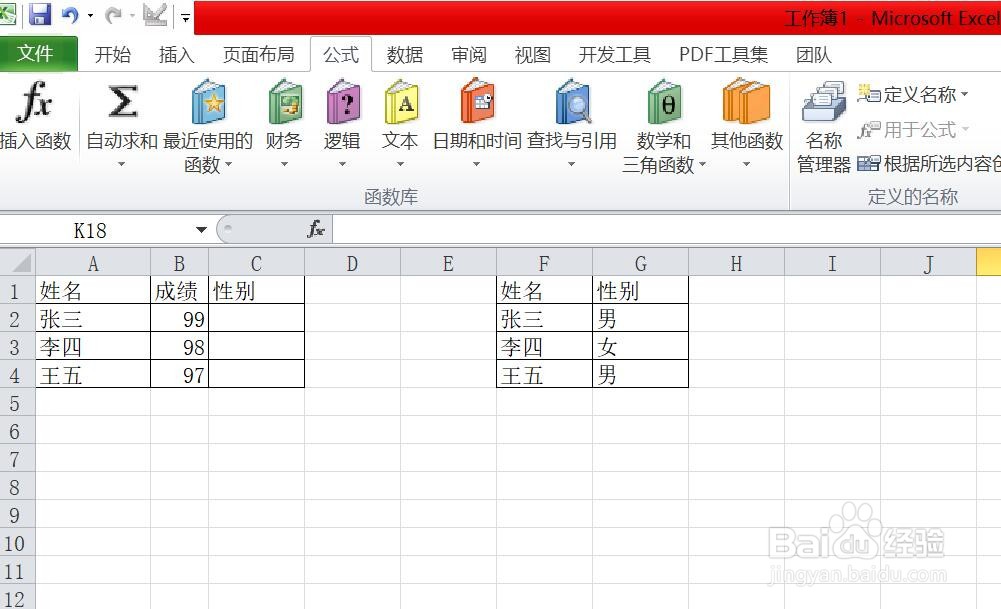Open Lookup and Reference (查找与引用) functions
The width and height of the screenshot is (1001, 609).
point(572,123)
